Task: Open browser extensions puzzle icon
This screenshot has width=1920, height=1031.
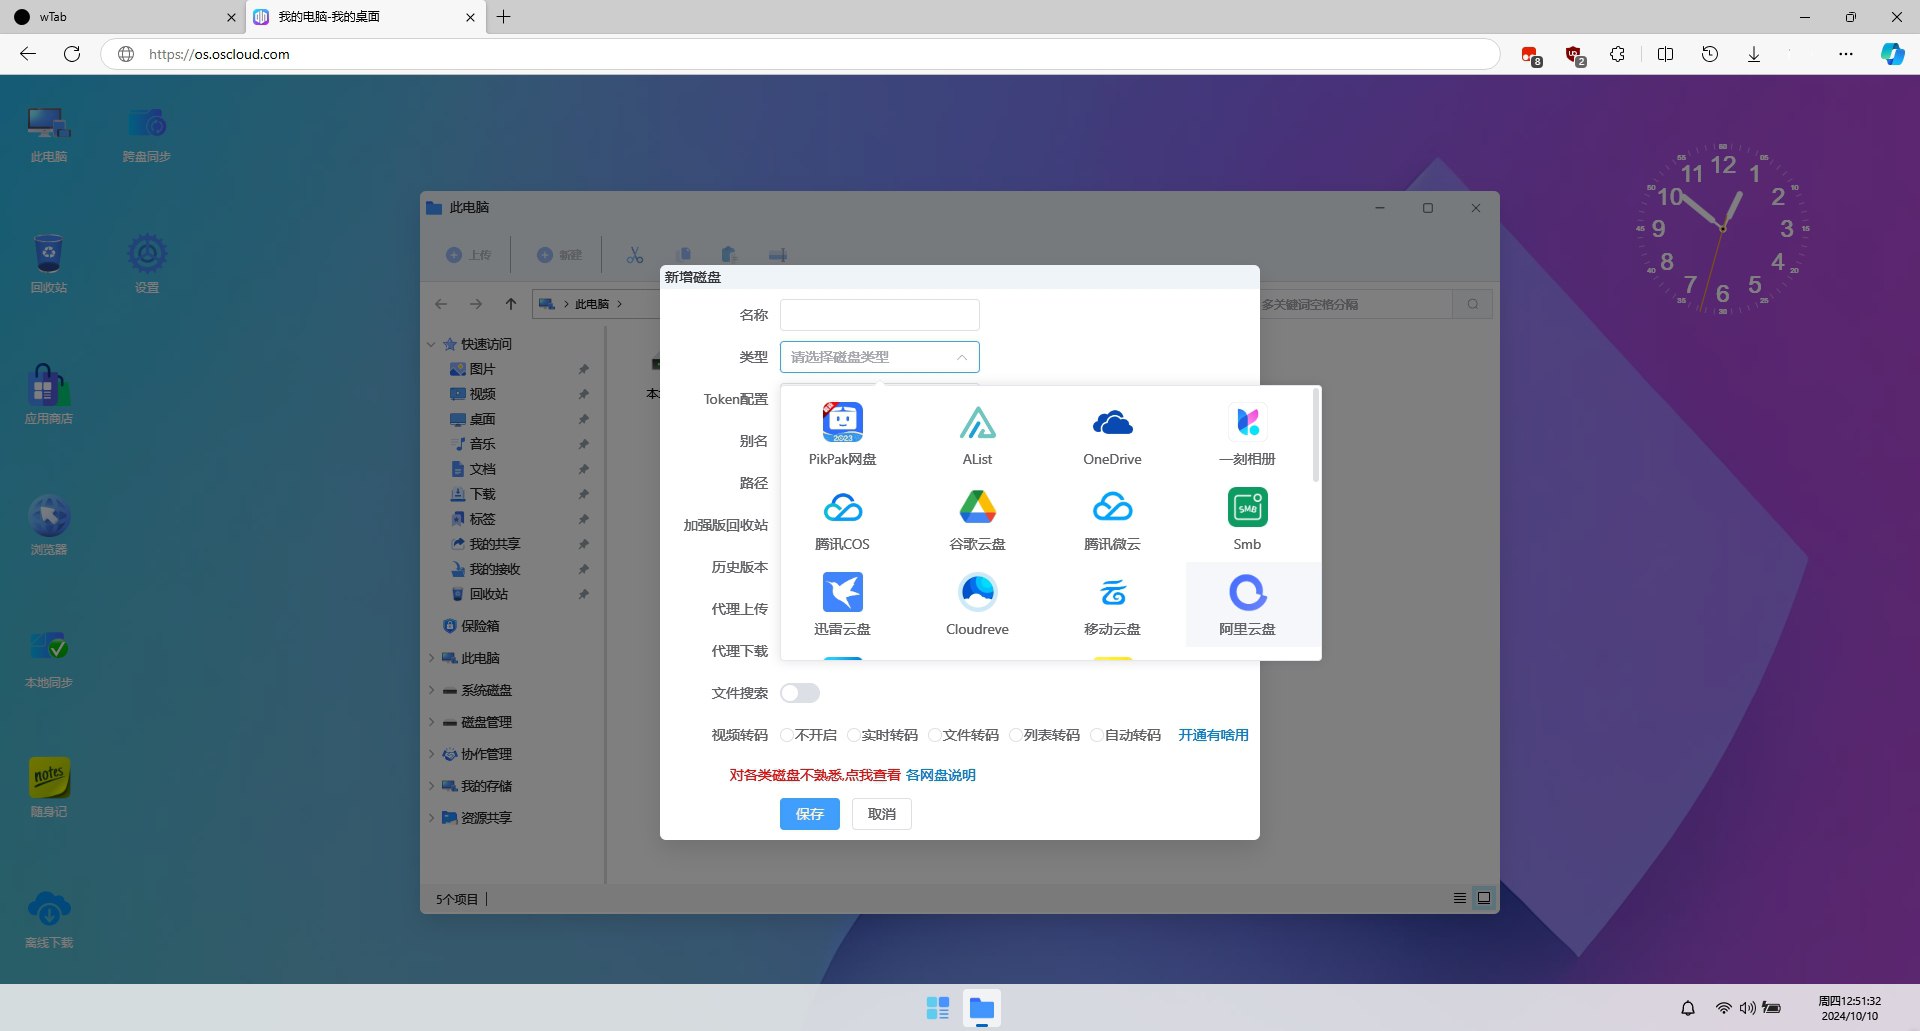Action: tap(1617, 54)
